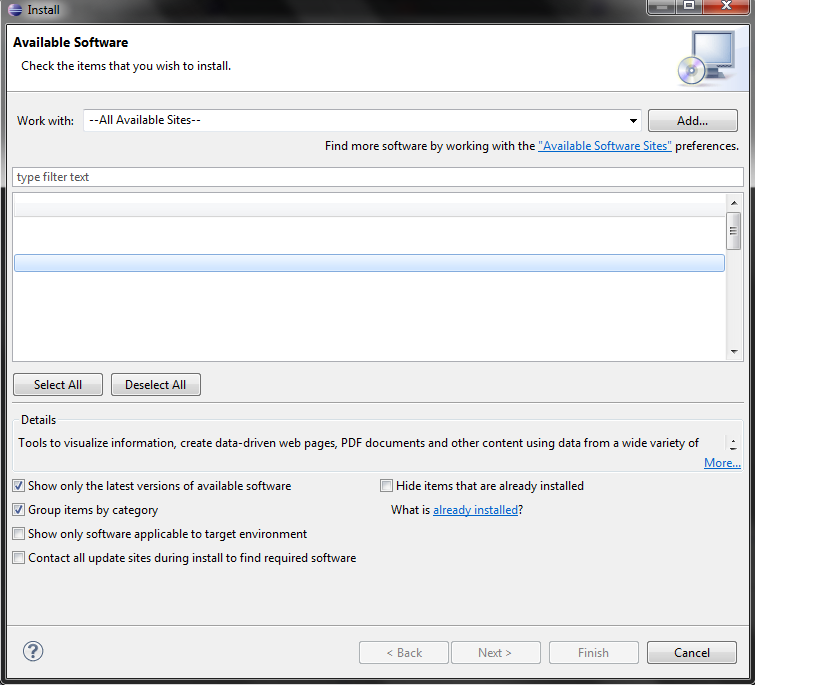Toggle Show only the latest versions checkbox
Image resolution: width=819 pixels, height=685 pixels.
[x=19, y=486]
